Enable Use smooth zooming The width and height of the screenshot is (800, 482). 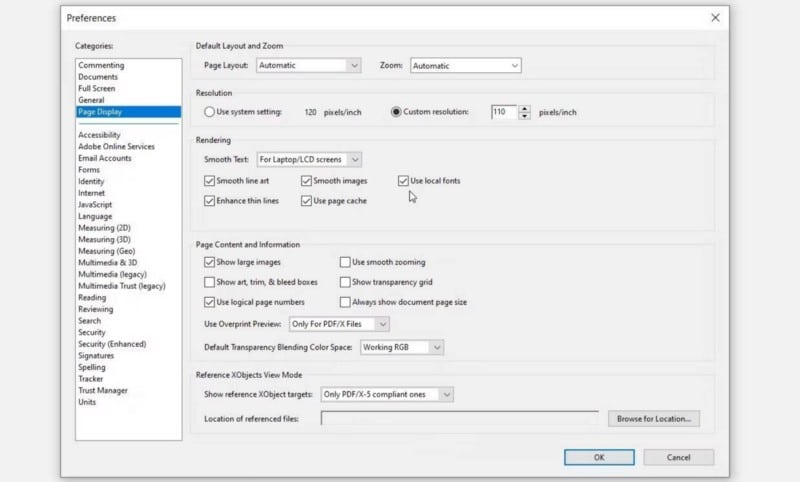click(345, 262)
